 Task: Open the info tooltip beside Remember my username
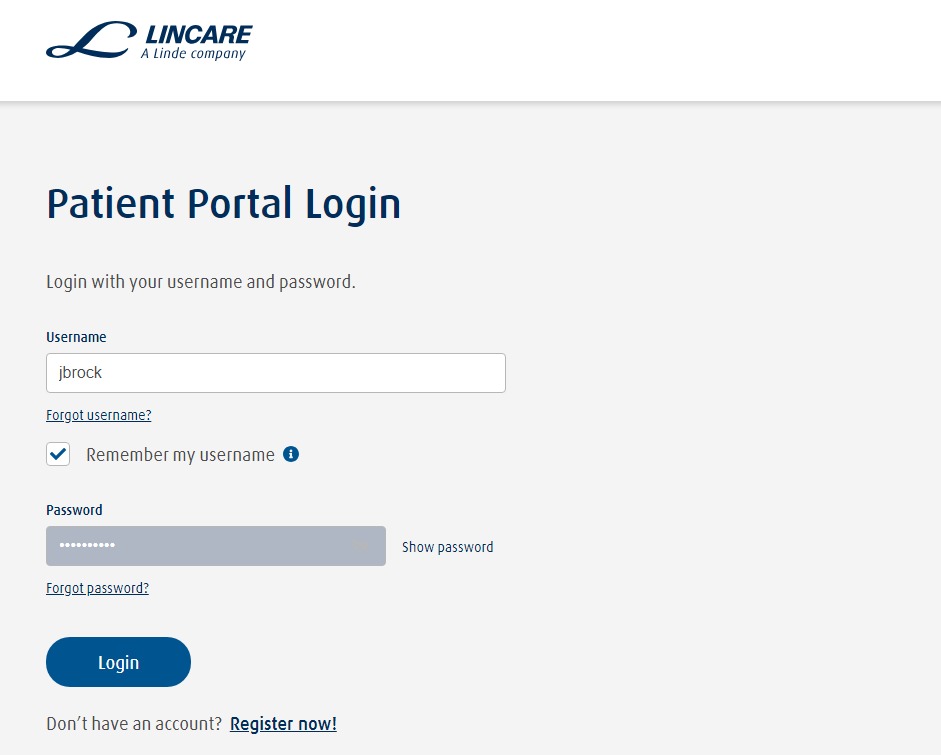(x=291, y=454)
